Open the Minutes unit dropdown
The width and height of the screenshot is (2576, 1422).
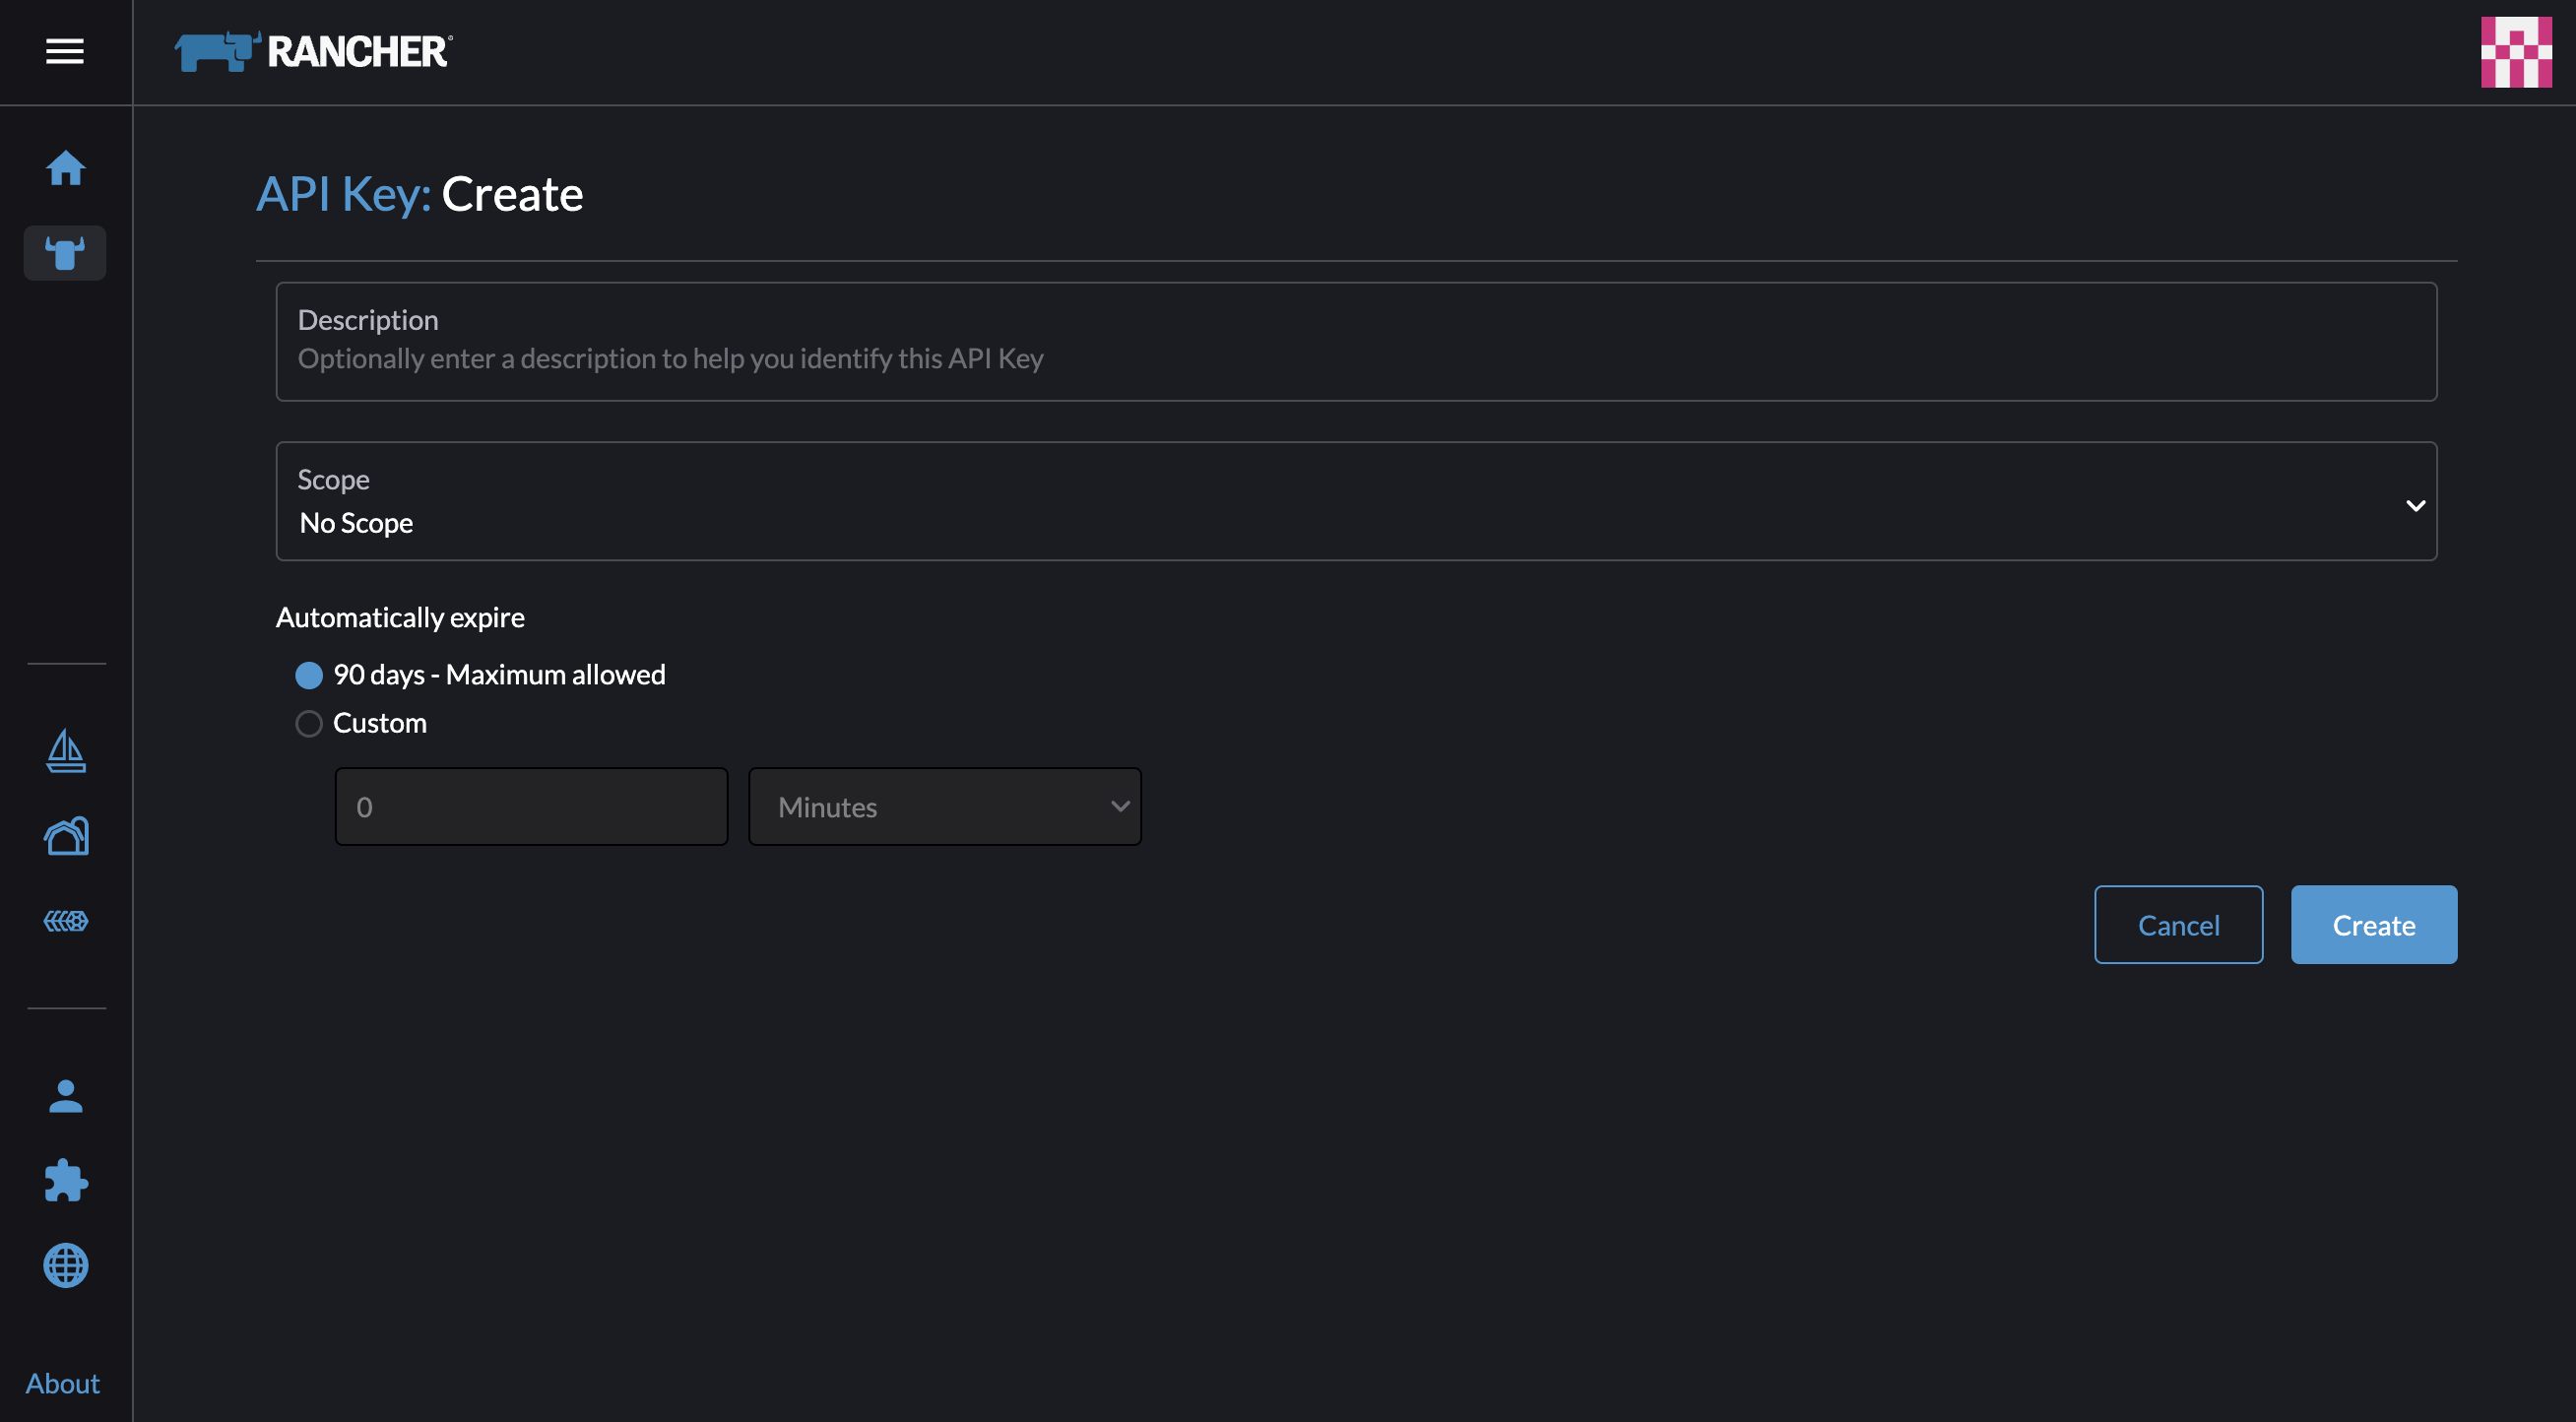(944, 806)
